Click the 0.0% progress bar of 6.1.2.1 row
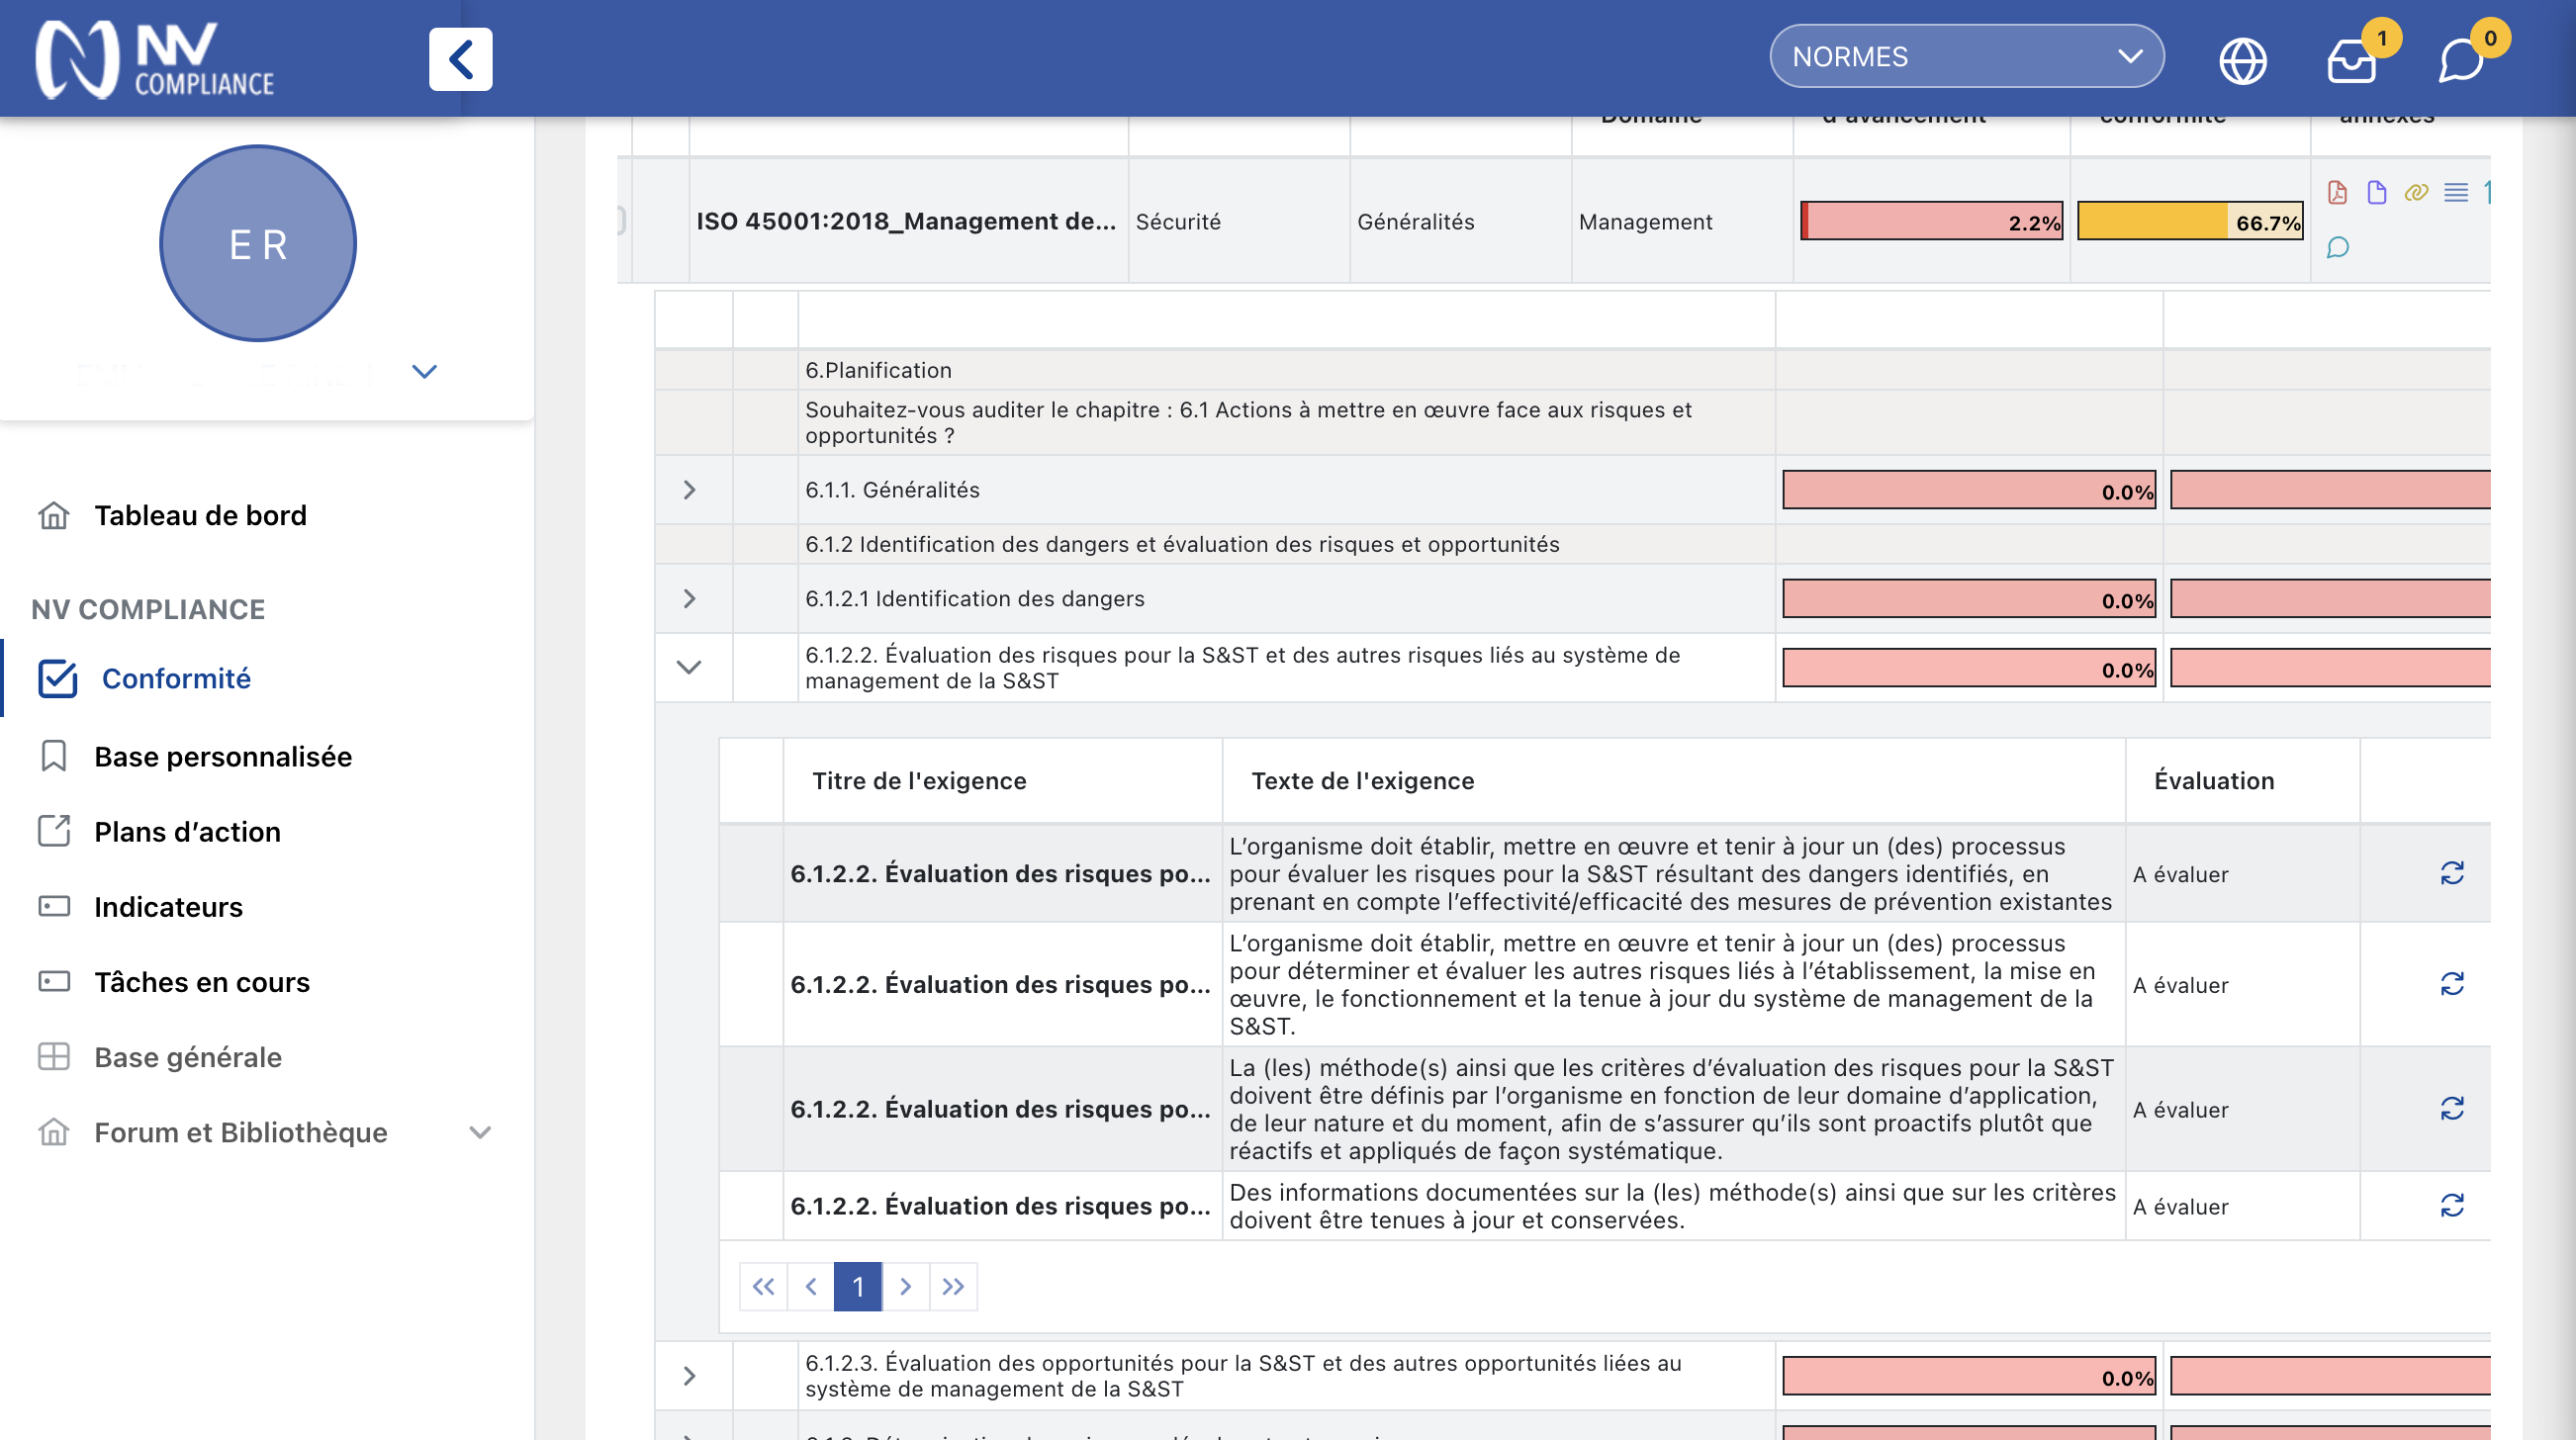 coord(1969,599)
